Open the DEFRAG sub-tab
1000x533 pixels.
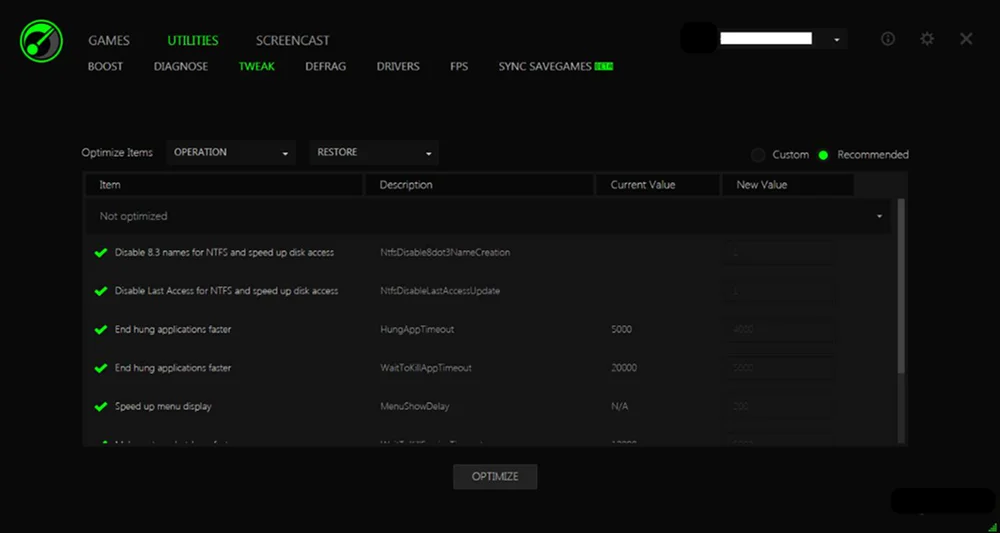(x=325, y=67)
